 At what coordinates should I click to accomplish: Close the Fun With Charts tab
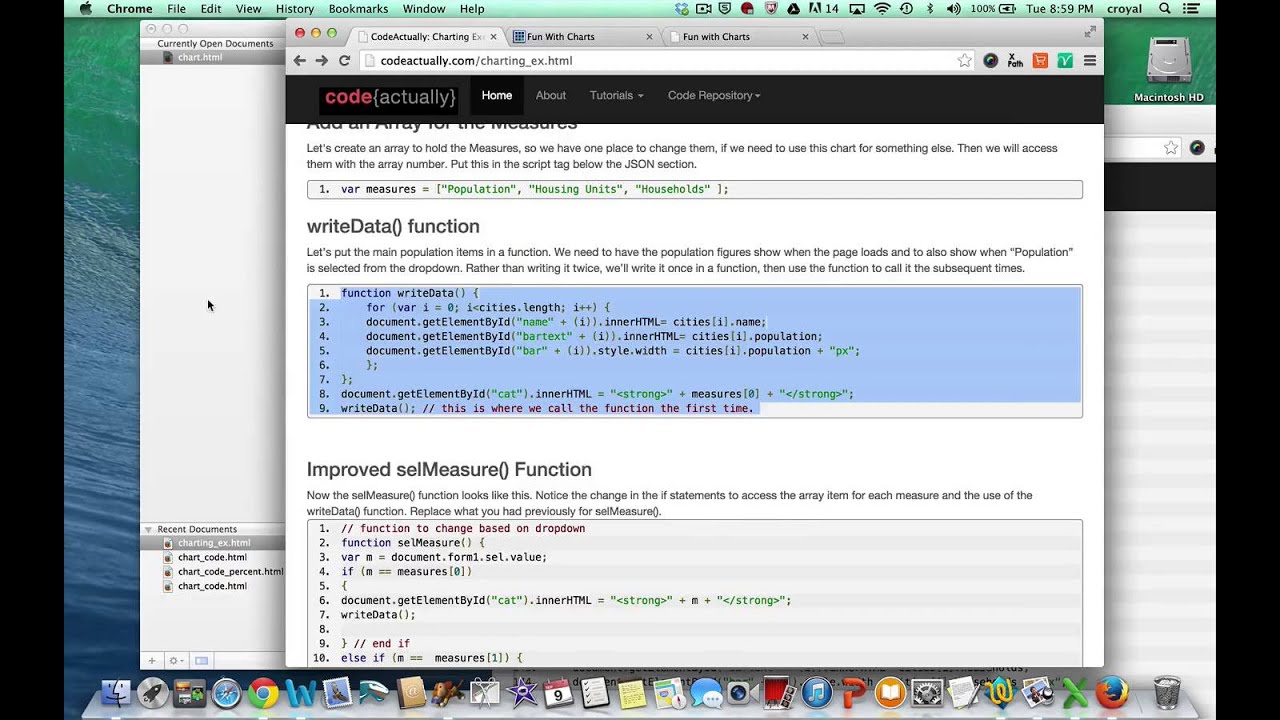point(649,37)
